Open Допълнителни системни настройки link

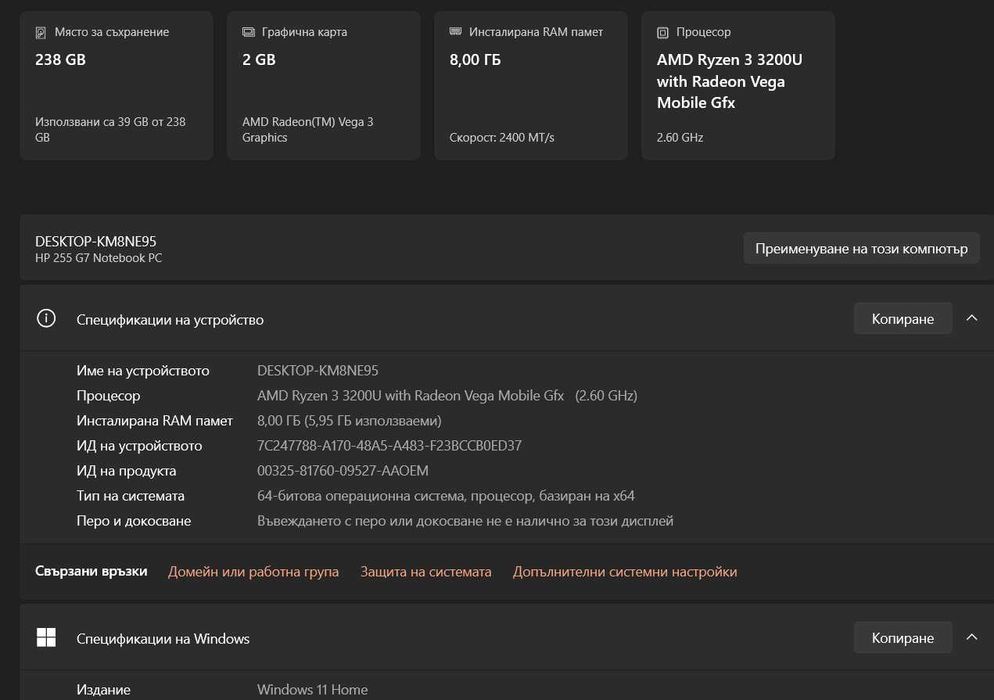pos(624,571)
